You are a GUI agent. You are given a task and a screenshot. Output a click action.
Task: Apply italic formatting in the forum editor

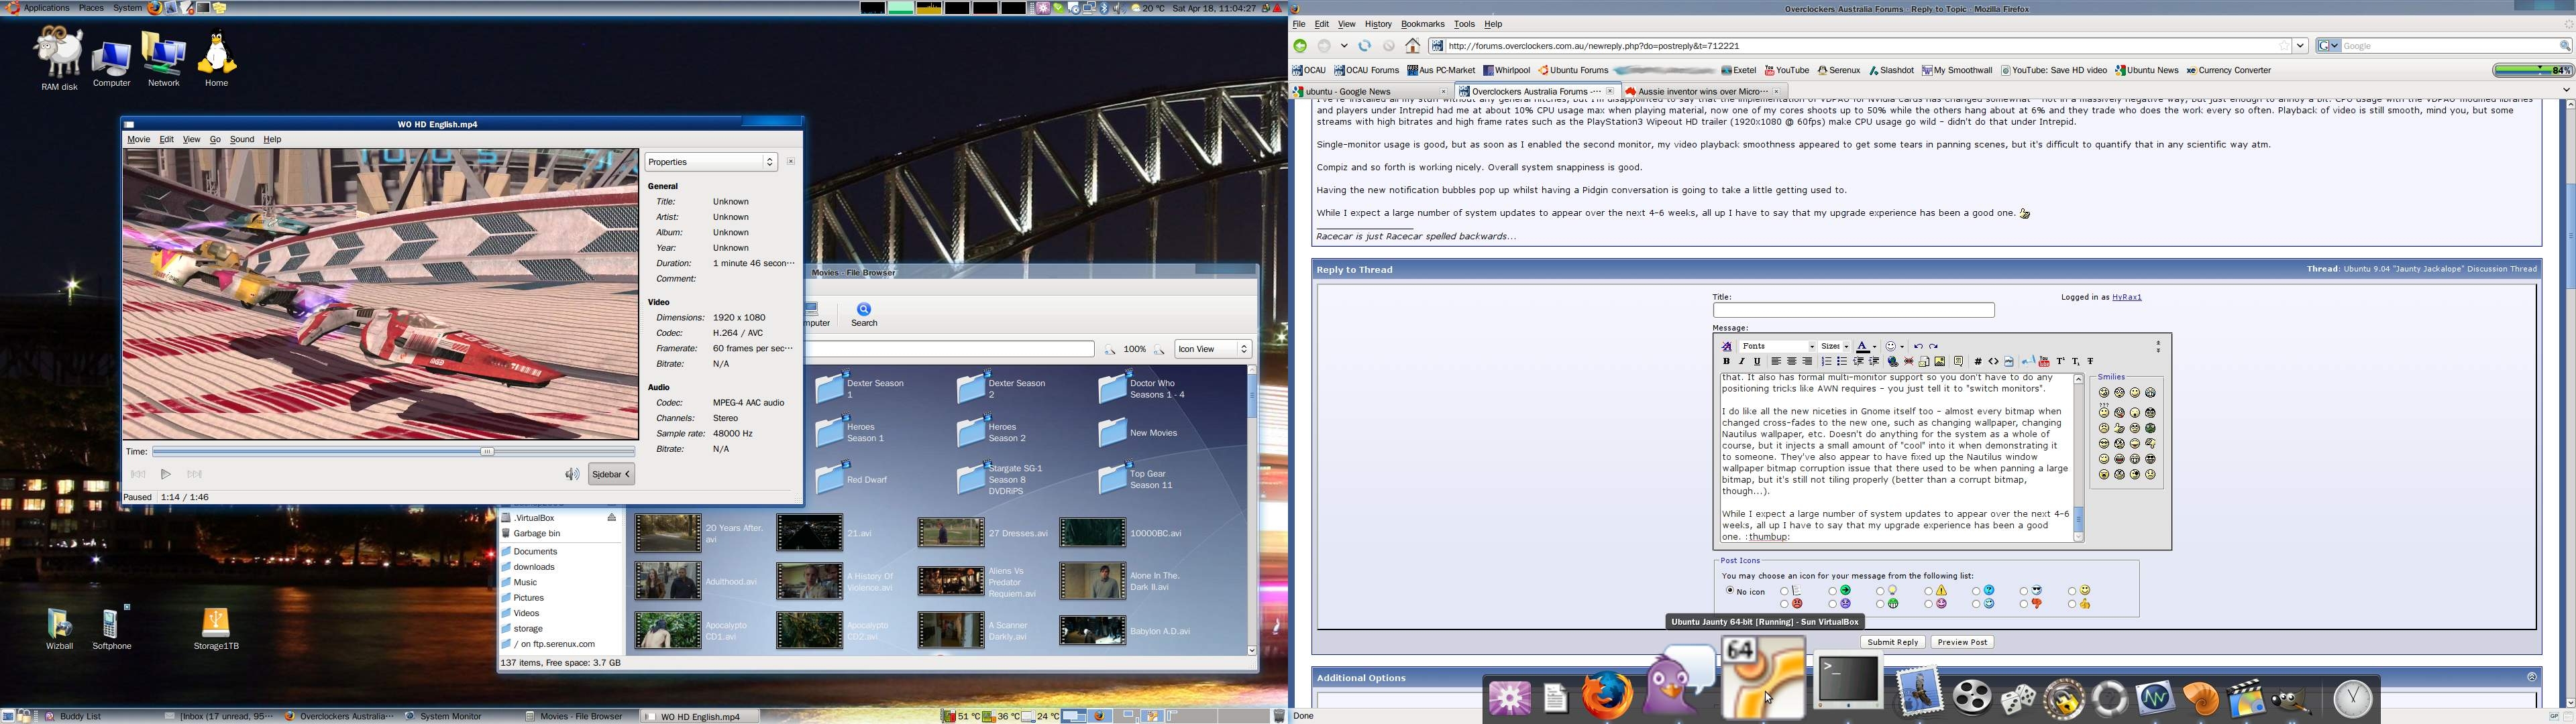(x=1742, y=361)
